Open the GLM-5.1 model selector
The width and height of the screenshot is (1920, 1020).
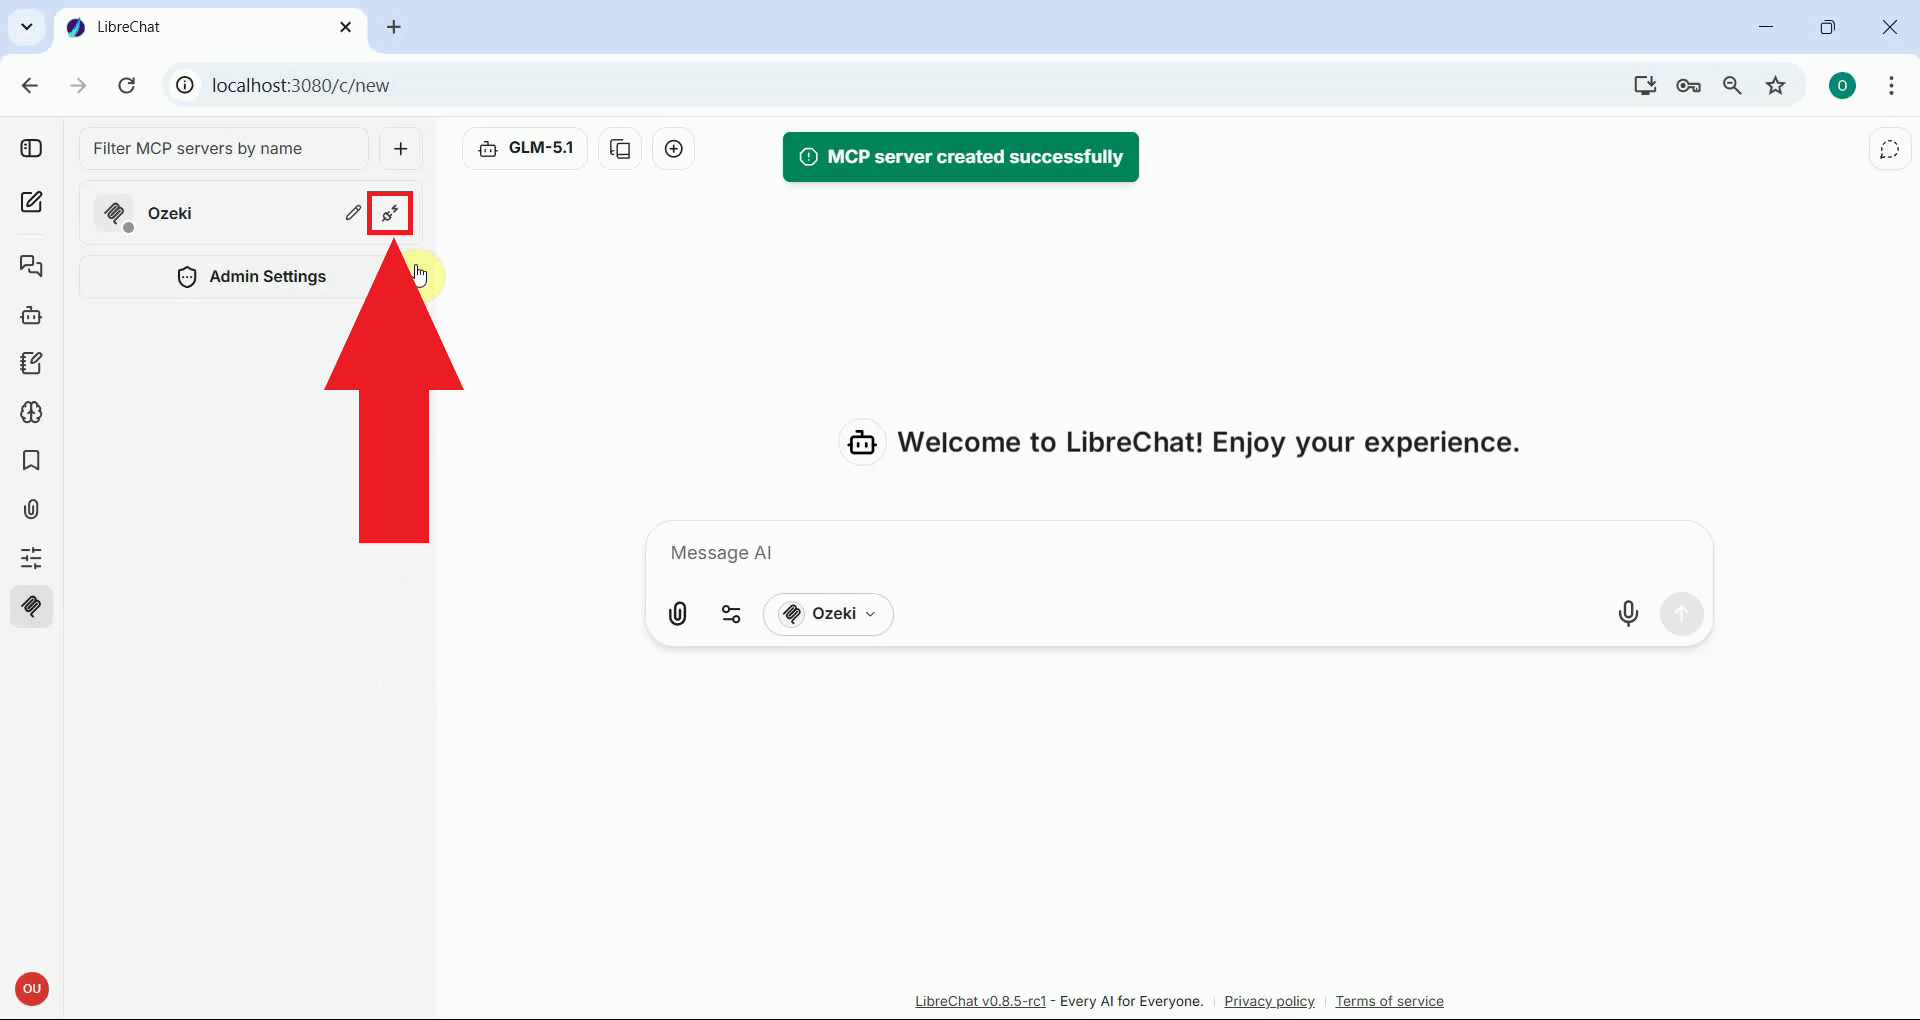pos(525,149)
